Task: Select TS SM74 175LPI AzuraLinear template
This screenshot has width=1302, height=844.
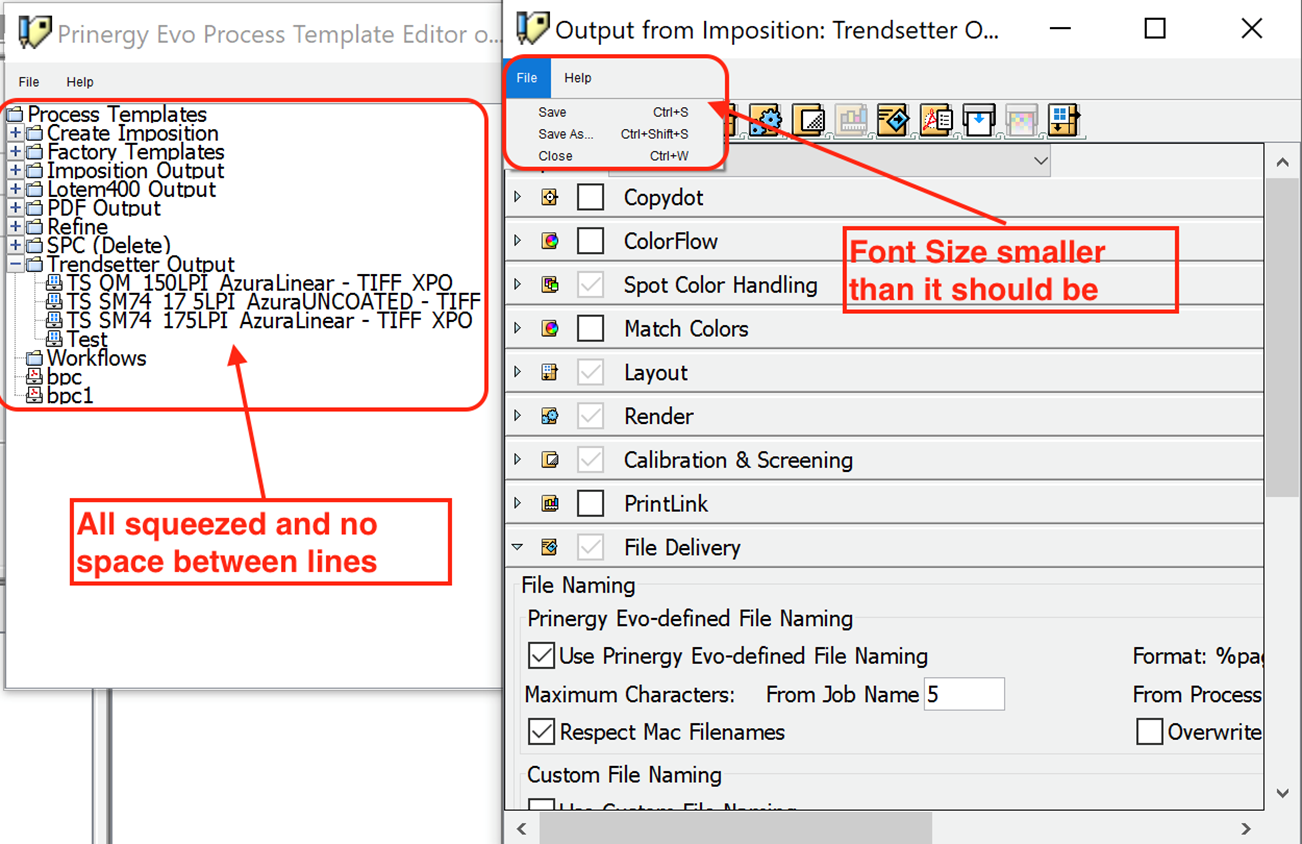Action: coord(269,321)
